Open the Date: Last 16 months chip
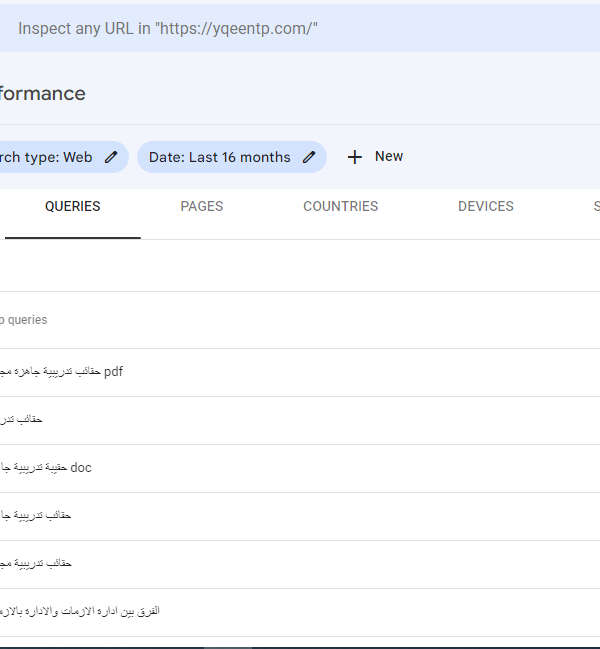The height and width of the screenshot is (649, 600). [x=232, y=157]
